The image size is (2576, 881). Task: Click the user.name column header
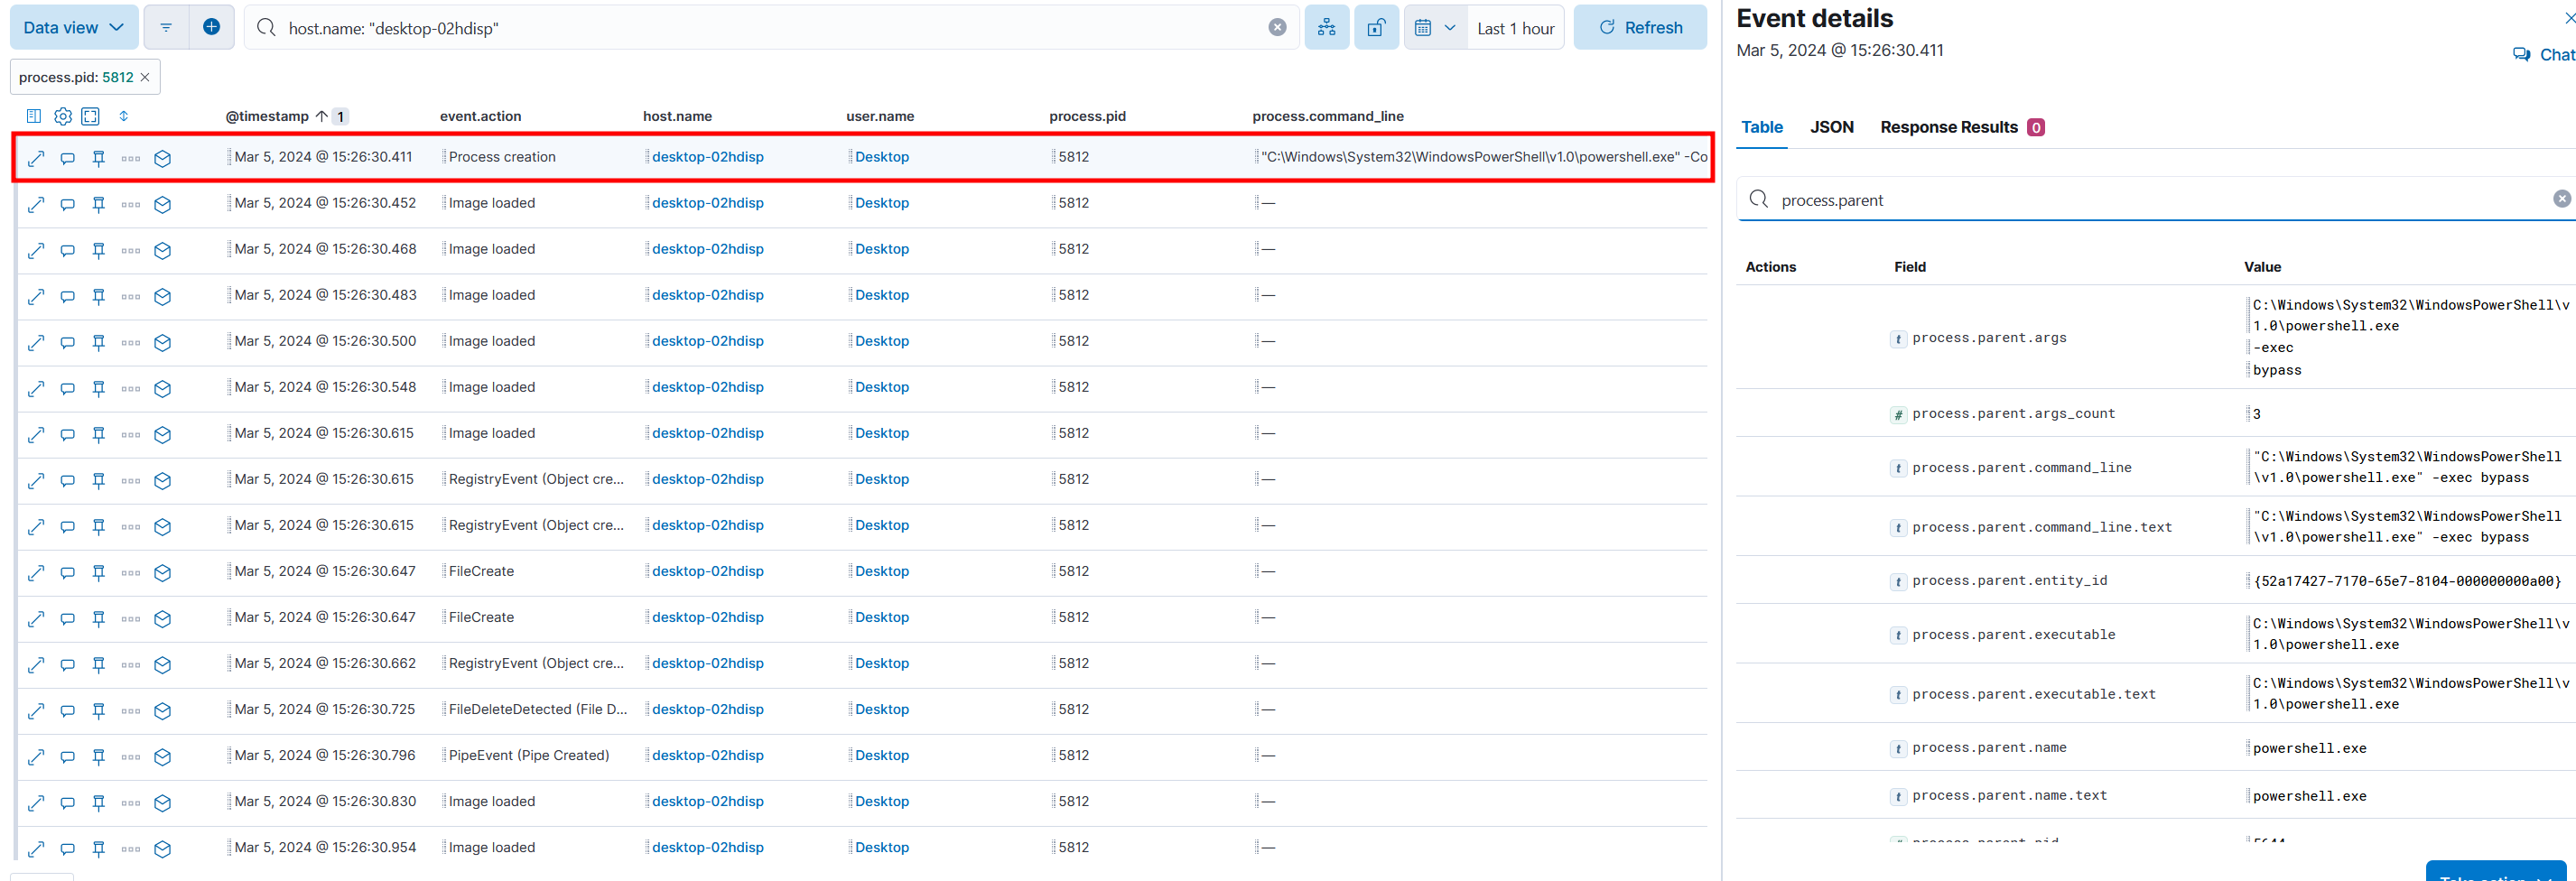click(x=880, y=116)
